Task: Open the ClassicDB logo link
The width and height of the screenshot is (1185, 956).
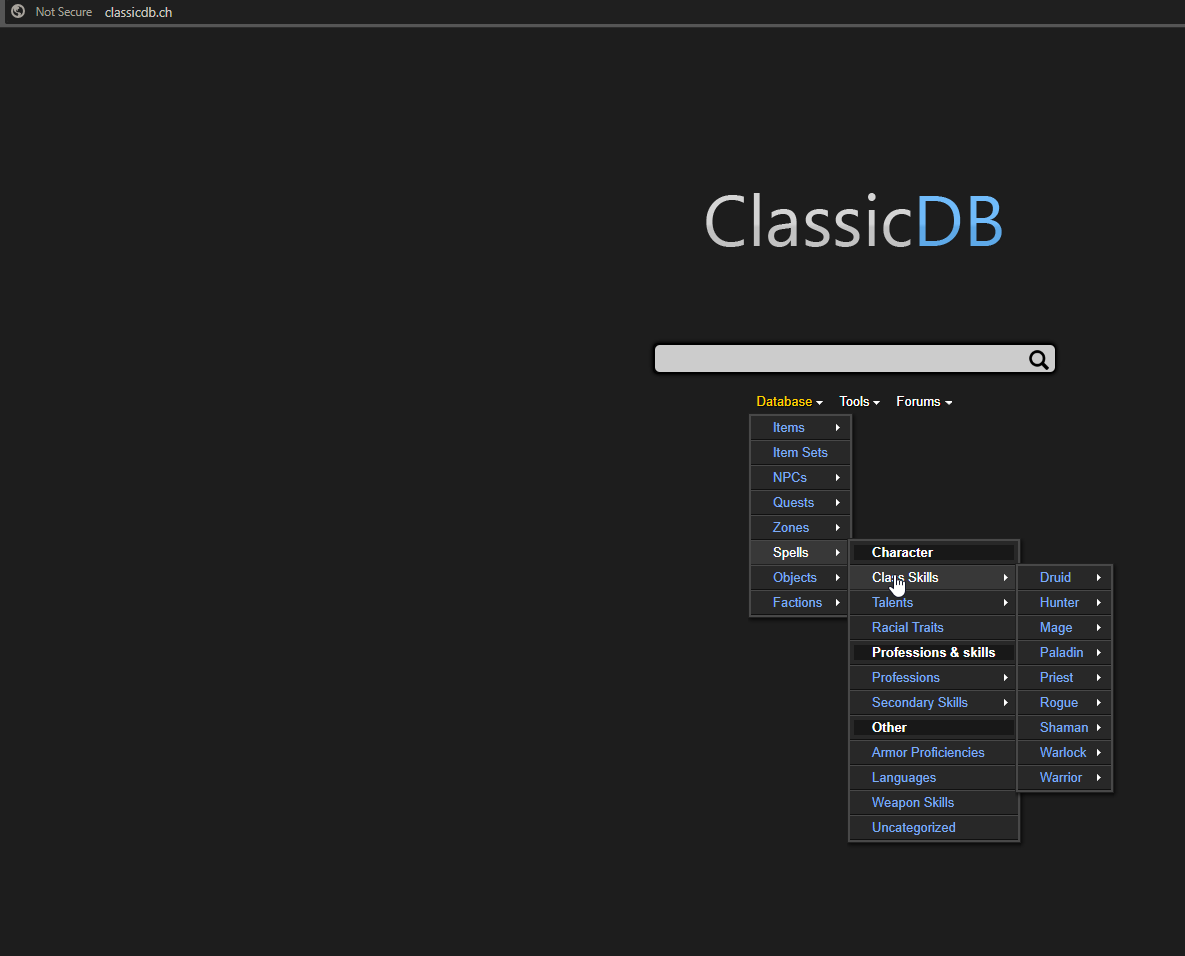Action: click(853, 221)
